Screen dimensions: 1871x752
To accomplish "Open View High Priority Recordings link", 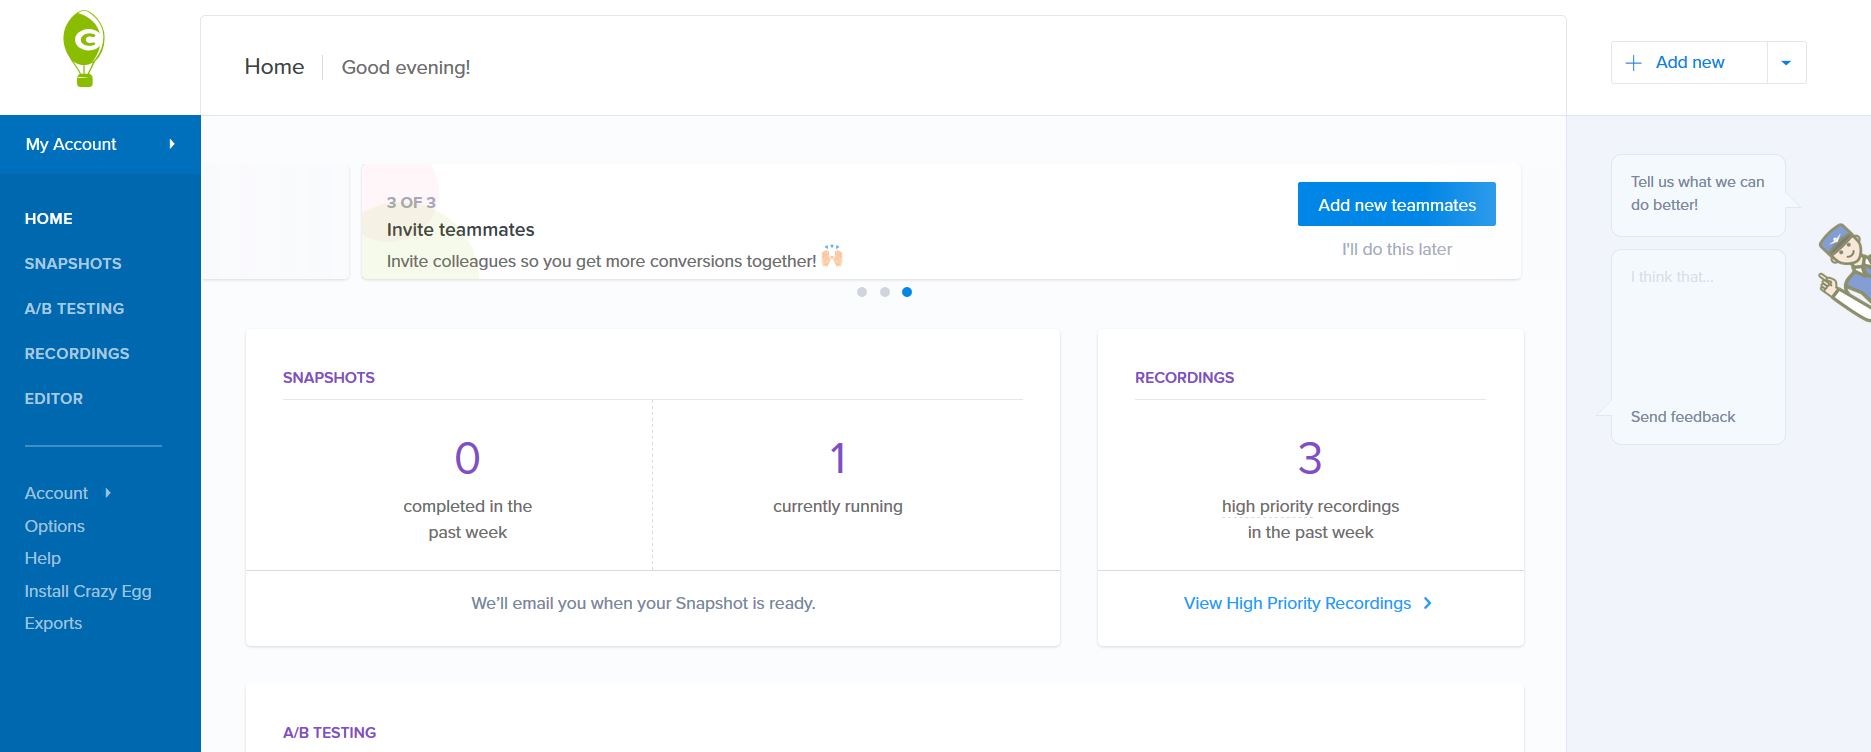I will 1297,603.
